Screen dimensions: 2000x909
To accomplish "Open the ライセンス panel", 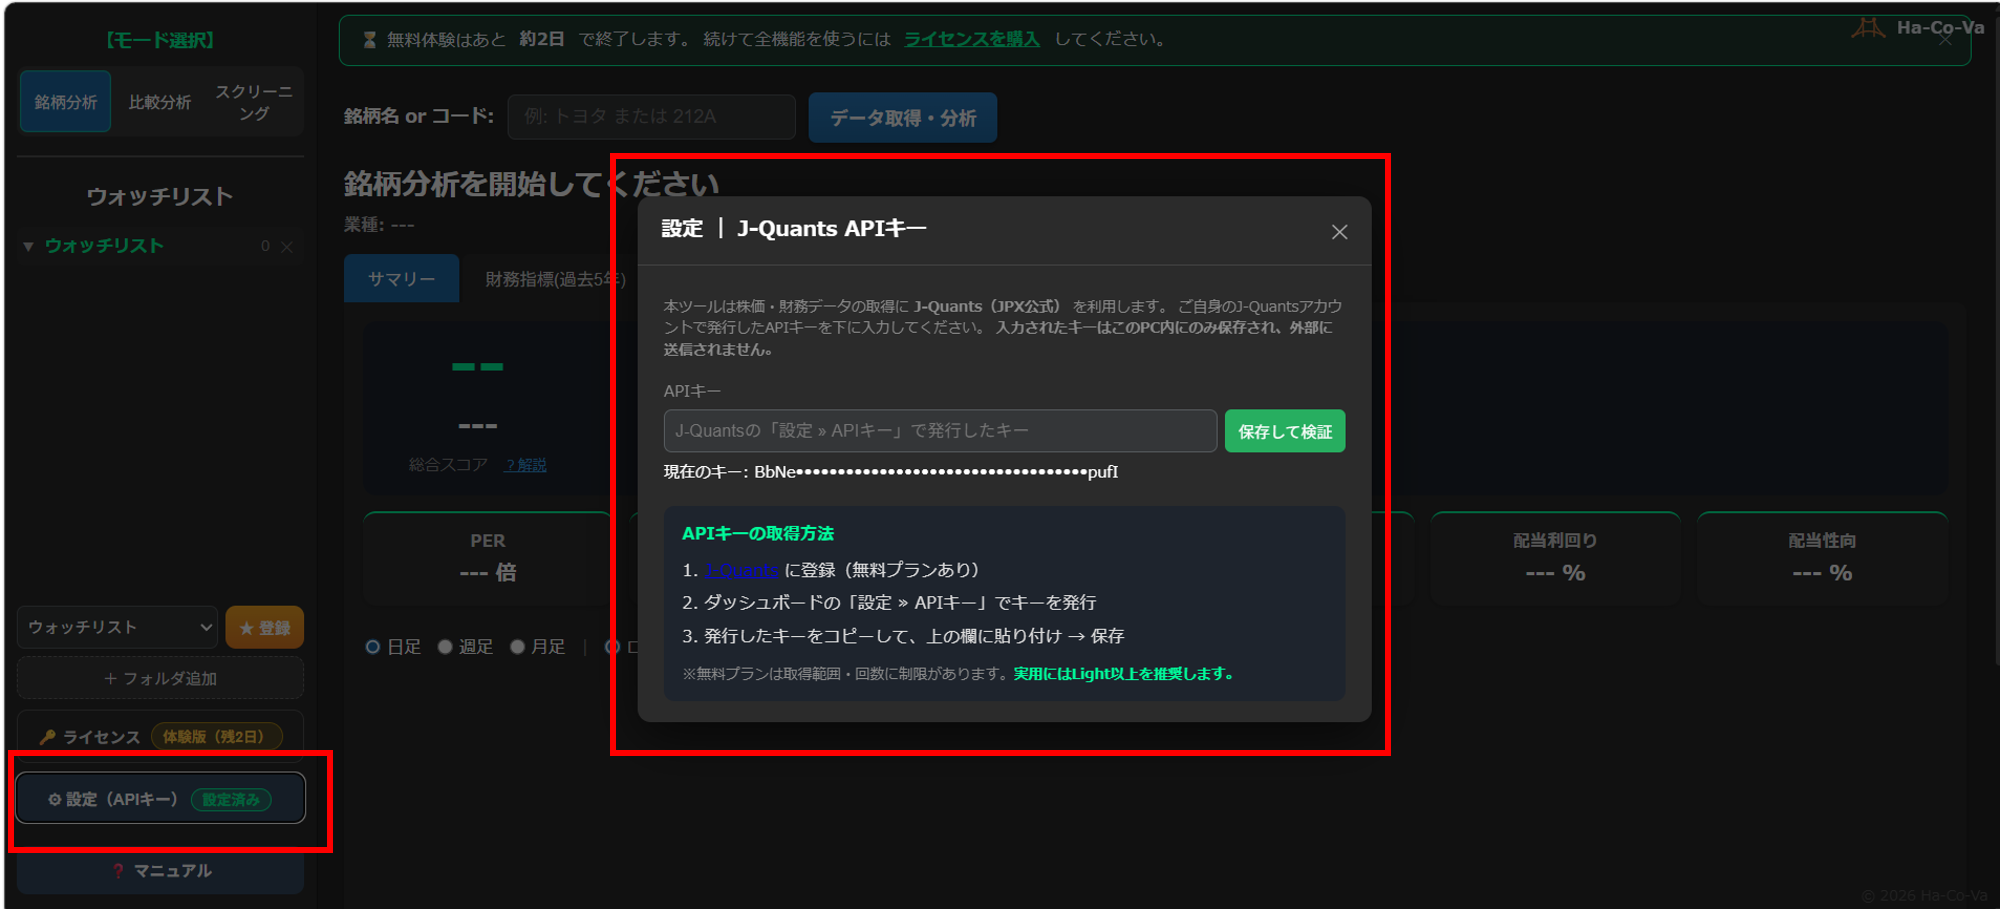I will click(x=160, y=737).
